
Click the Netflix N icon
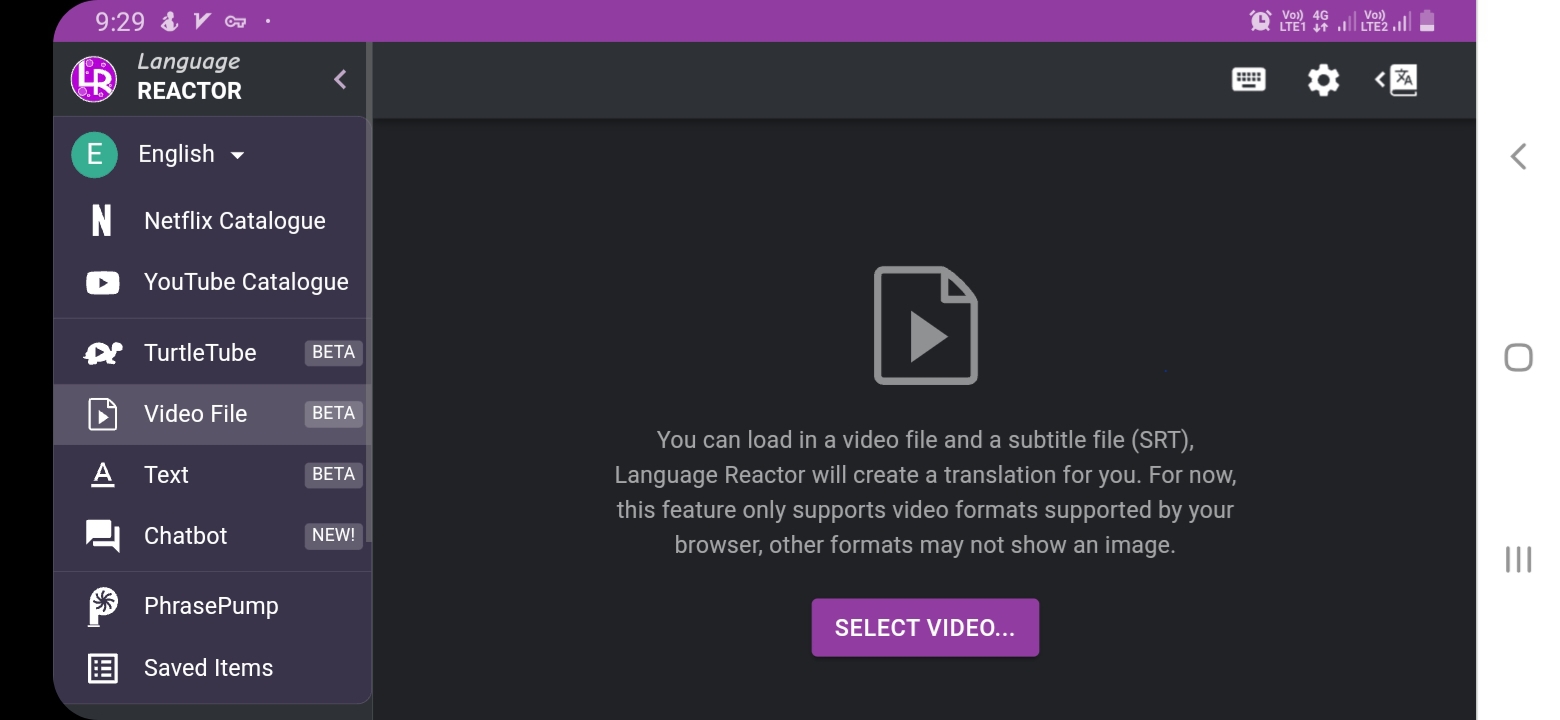click(x=102, y=221)
